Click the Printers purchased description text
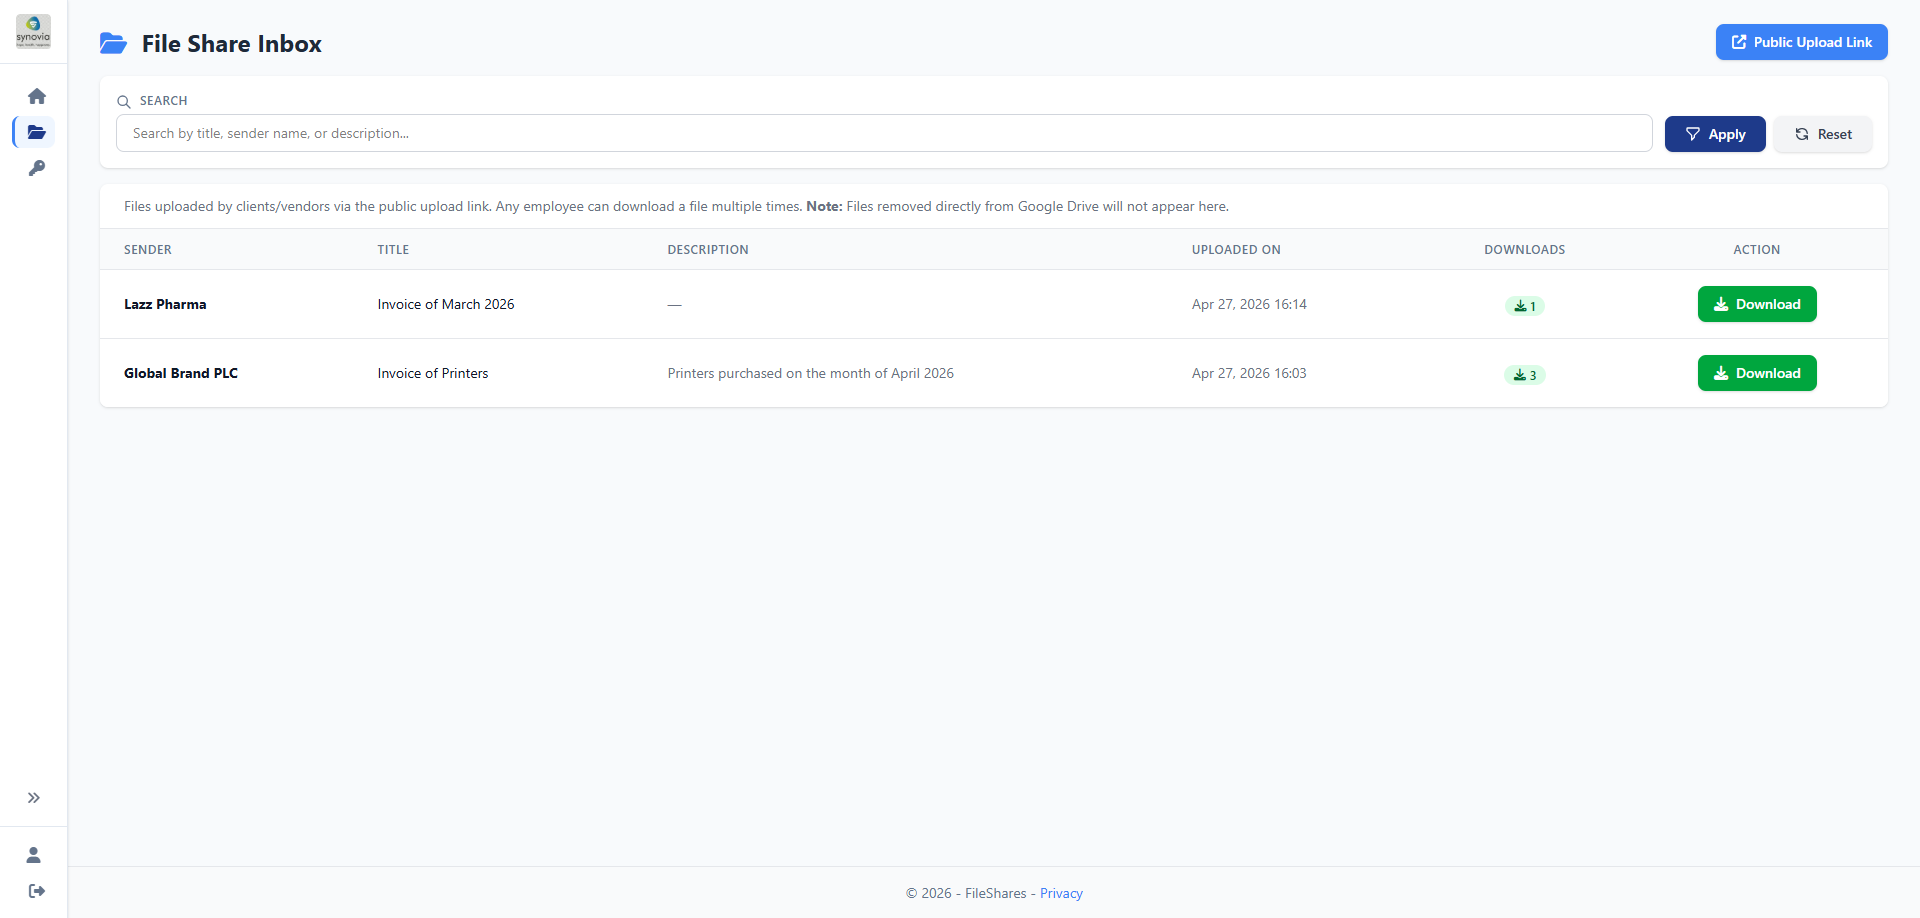Viewport: 1920px width, 918px height. 811,373
